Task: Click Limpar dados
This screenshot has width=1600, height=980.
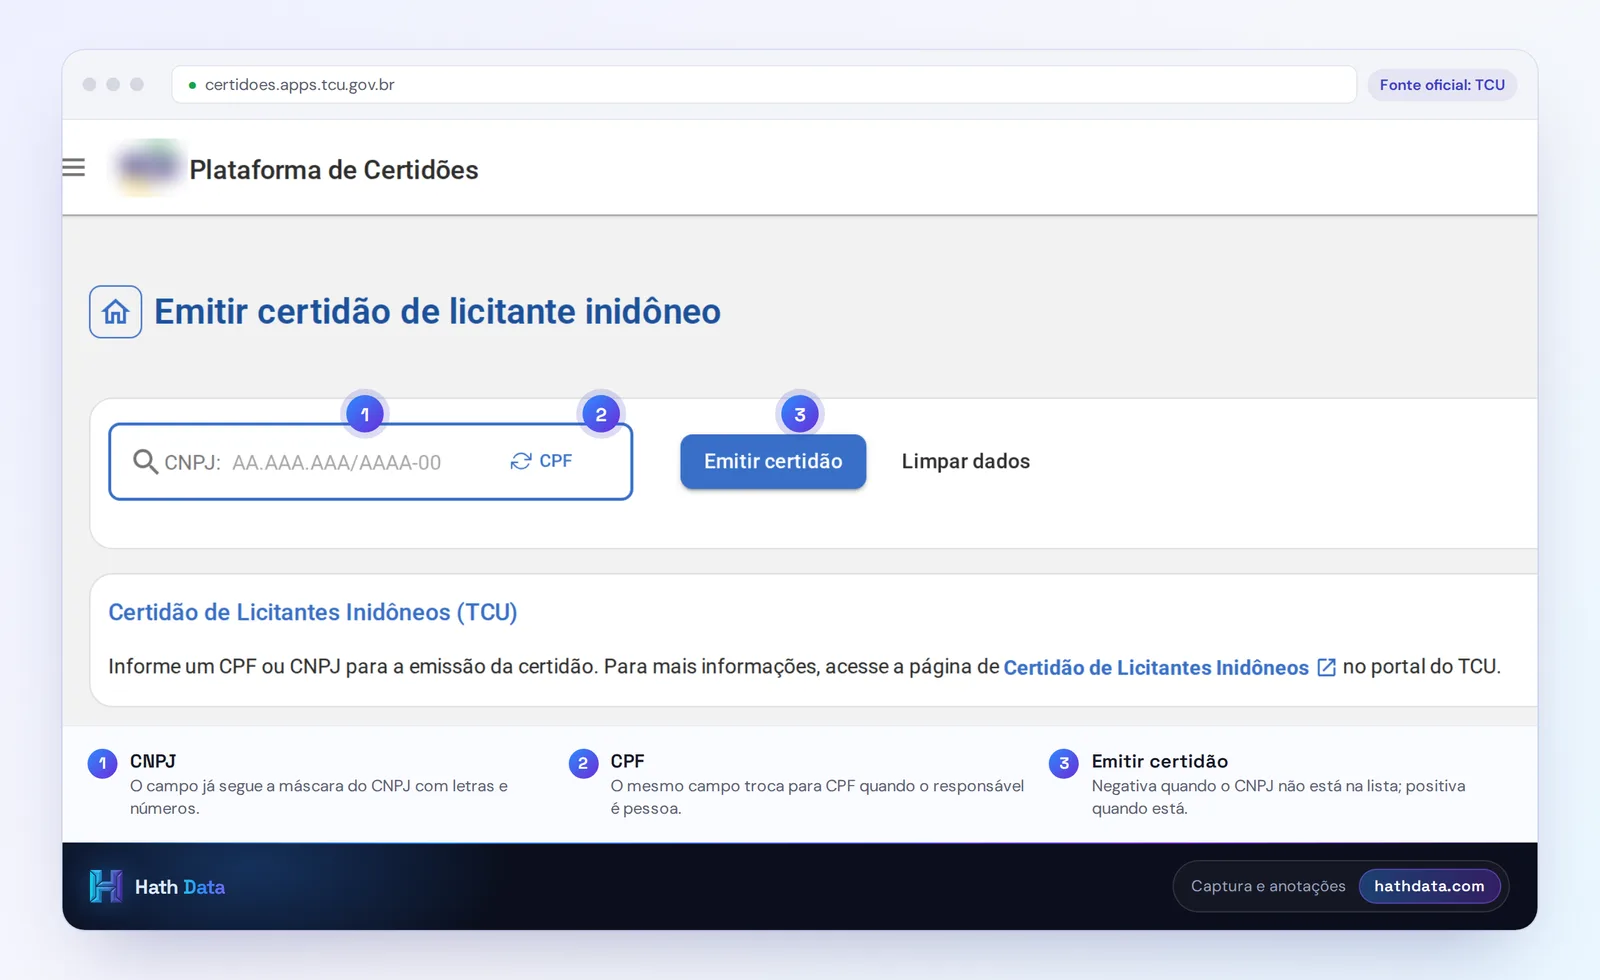Action: tap(966, 461)
